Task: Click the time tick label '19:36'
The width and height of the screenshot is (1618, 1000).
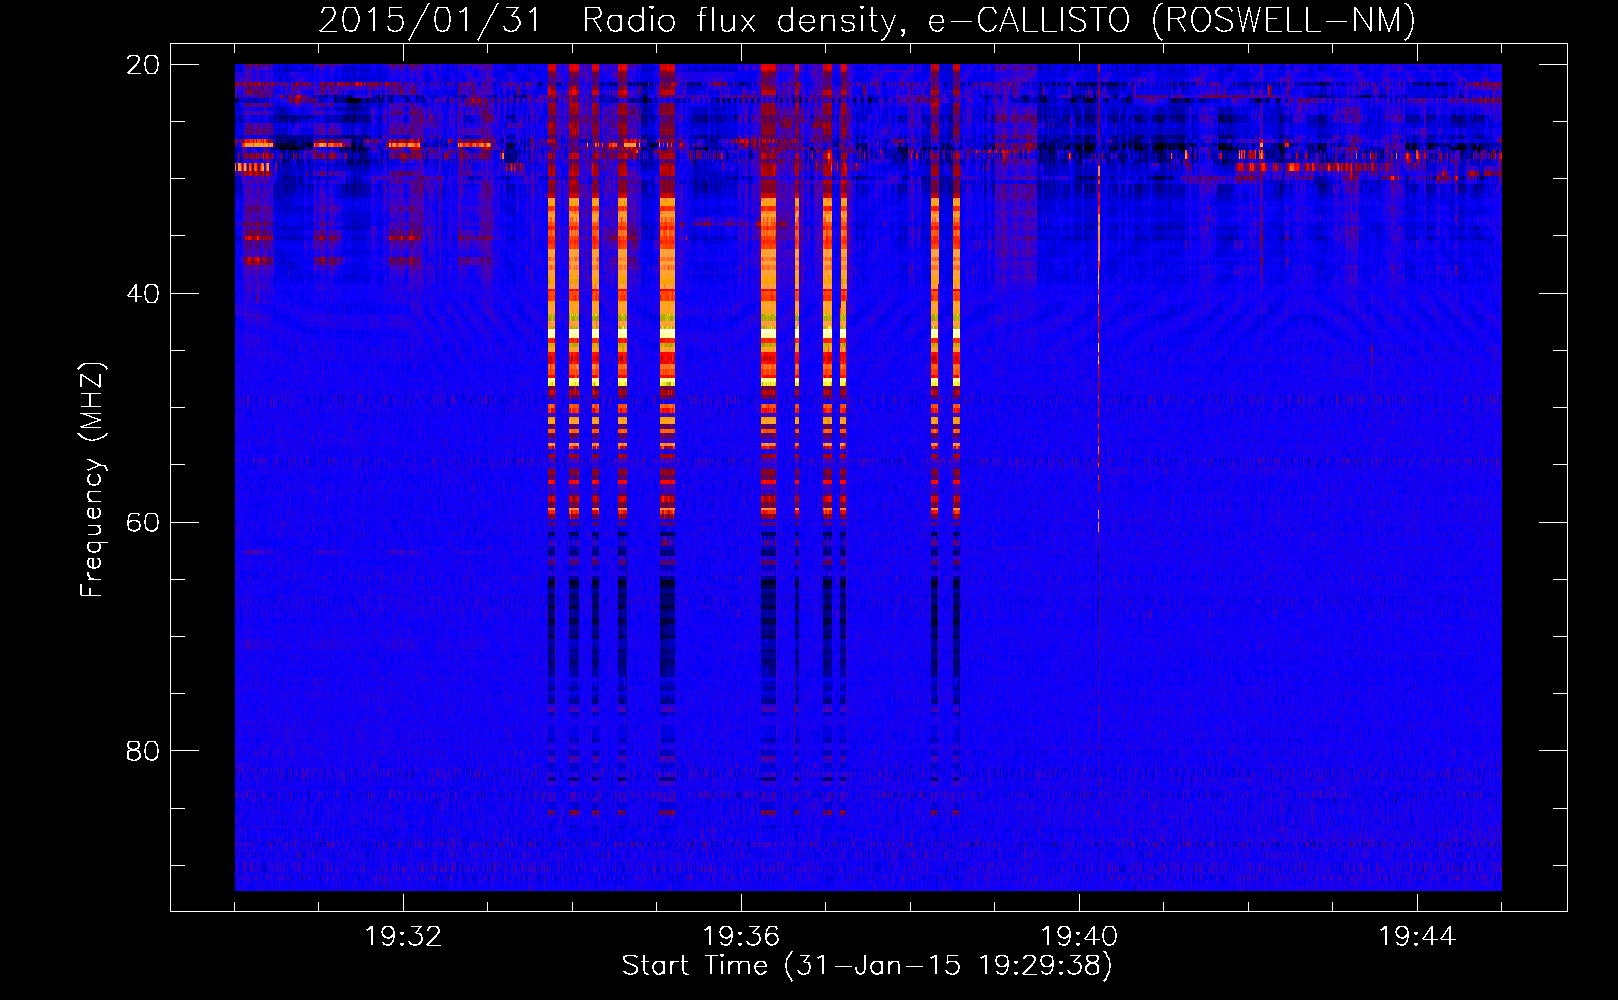Action: coord(741,937)
